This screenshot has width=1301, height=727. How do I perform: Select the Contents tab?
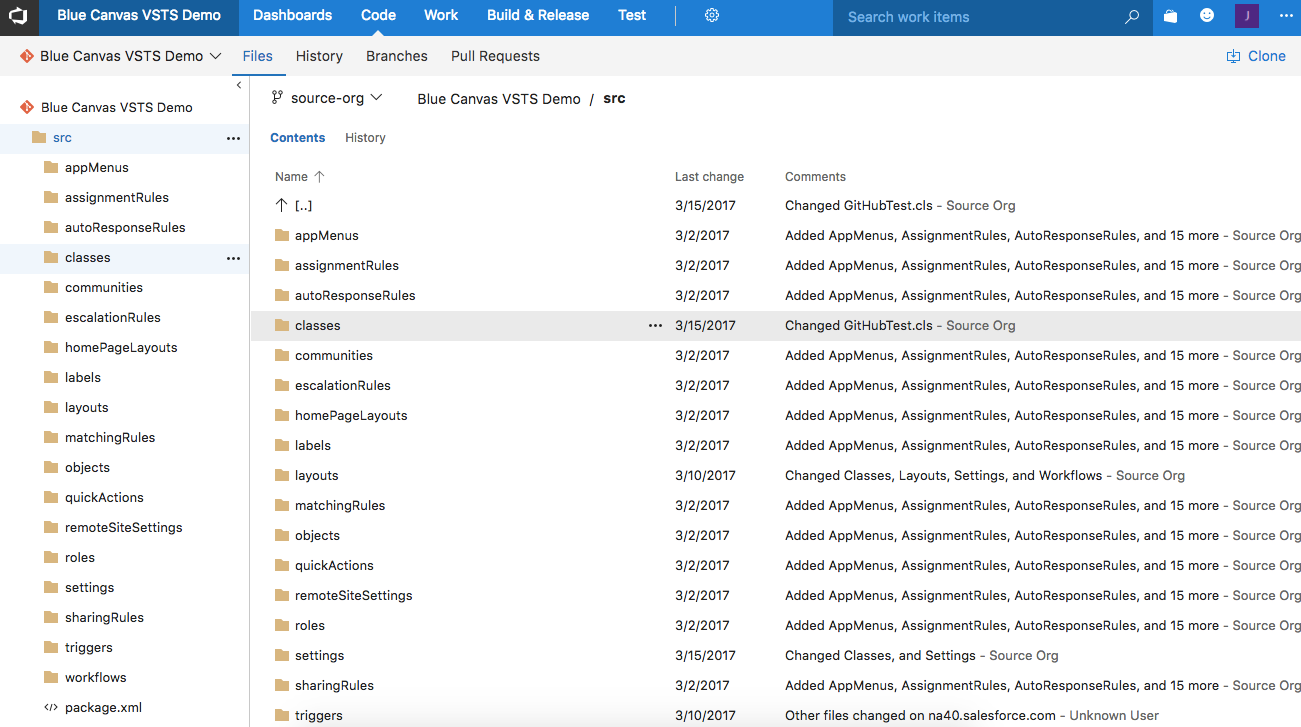tap(298, 138)
